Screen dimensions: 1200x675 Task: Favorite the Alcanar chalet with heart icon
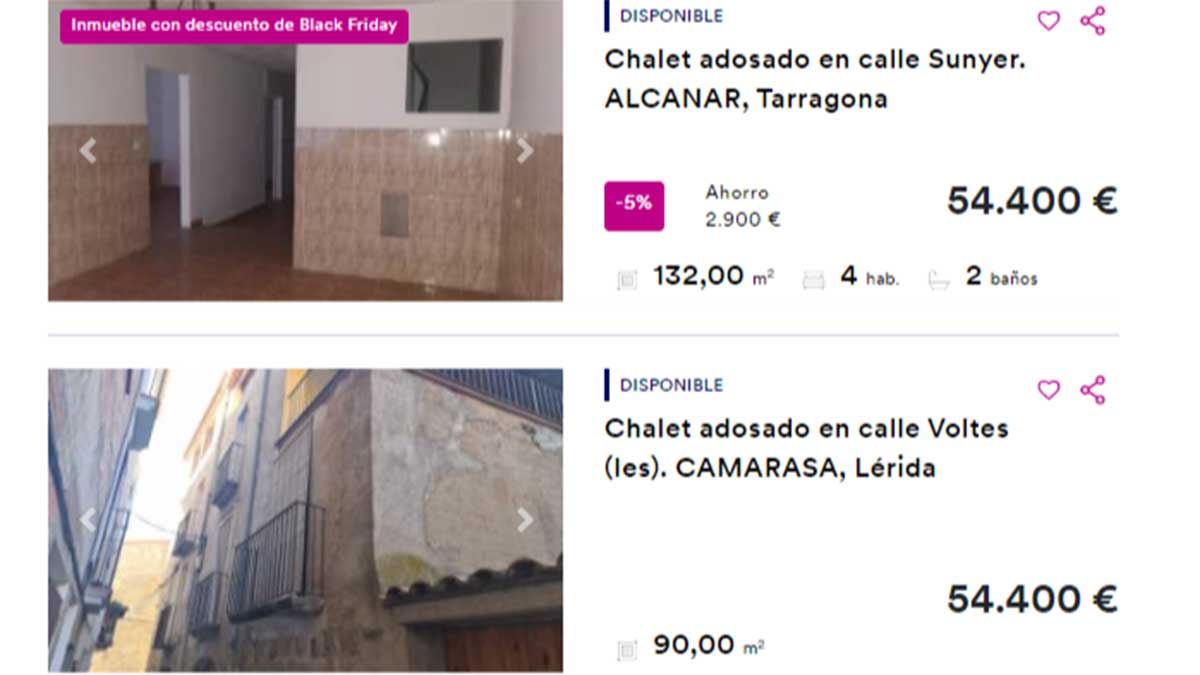coord(1048,21)
